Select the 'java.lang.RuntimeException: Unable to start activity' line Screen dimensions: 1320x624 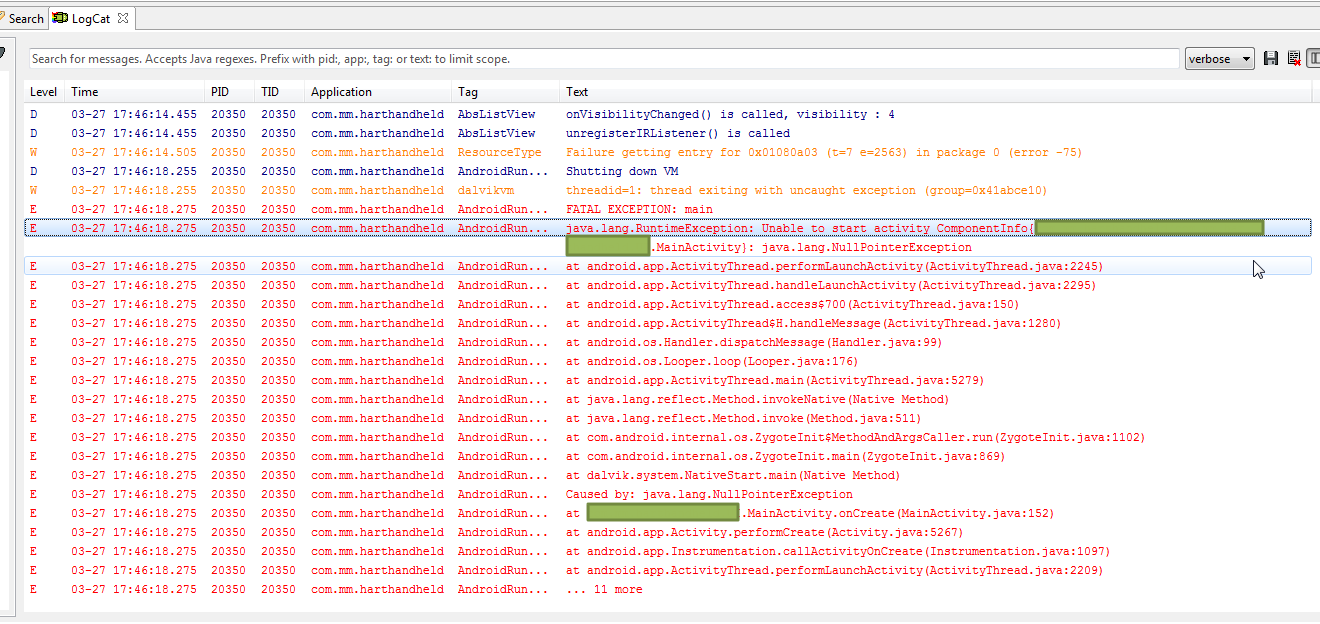(x=668, y=228)
